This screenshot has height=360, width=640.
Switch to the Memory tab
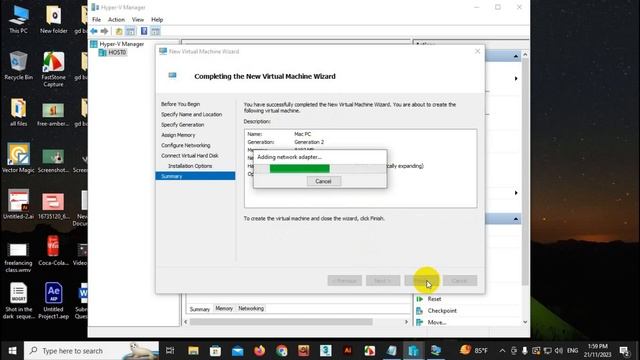(x=224, y=309)
